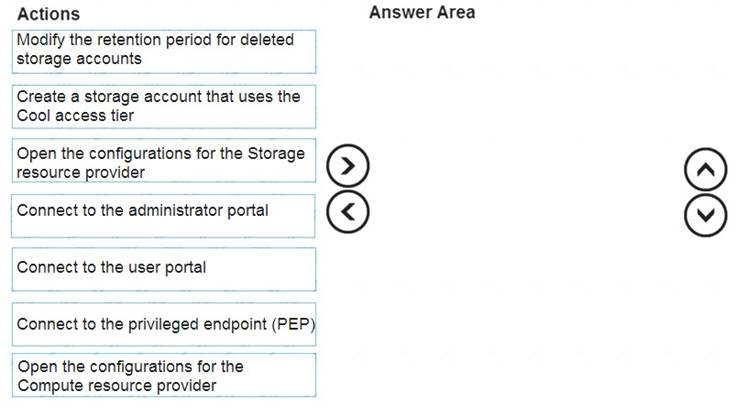Select 'Connect to the user portal' action
748x410 pixels.
click(164, 269)
